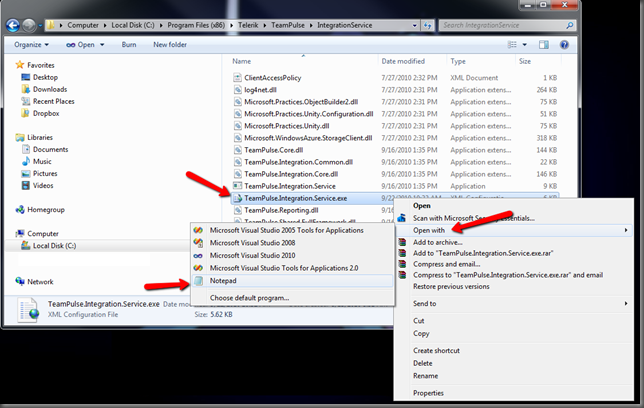The width and height of the screenshot is (644, 408).
Task: Click the WinRAR icon beside Add to archive
Action: coord(402,242)
